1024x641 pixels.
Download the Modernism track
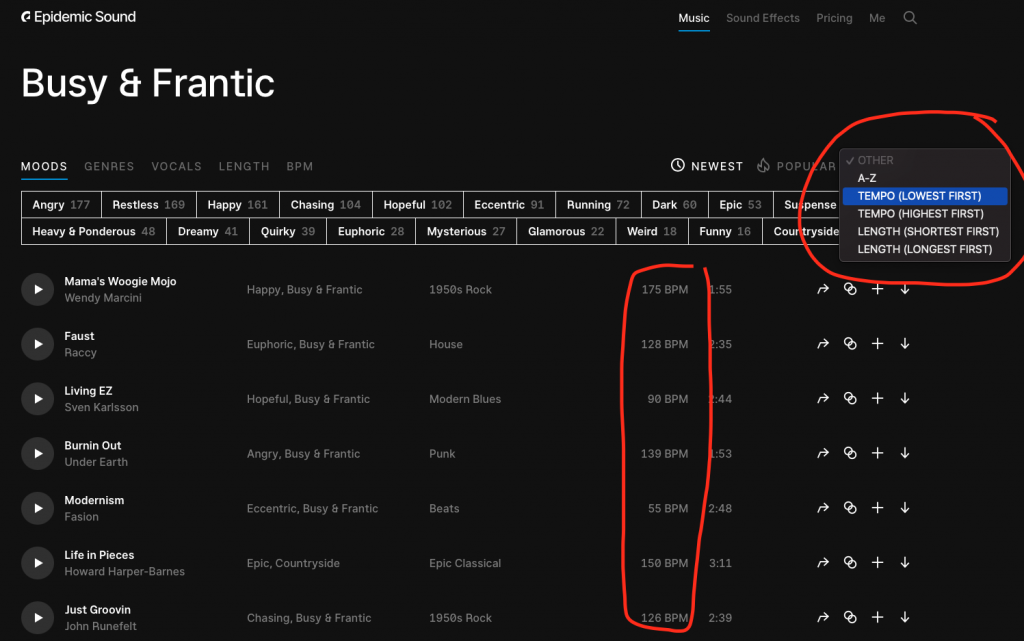coord(905,508)
